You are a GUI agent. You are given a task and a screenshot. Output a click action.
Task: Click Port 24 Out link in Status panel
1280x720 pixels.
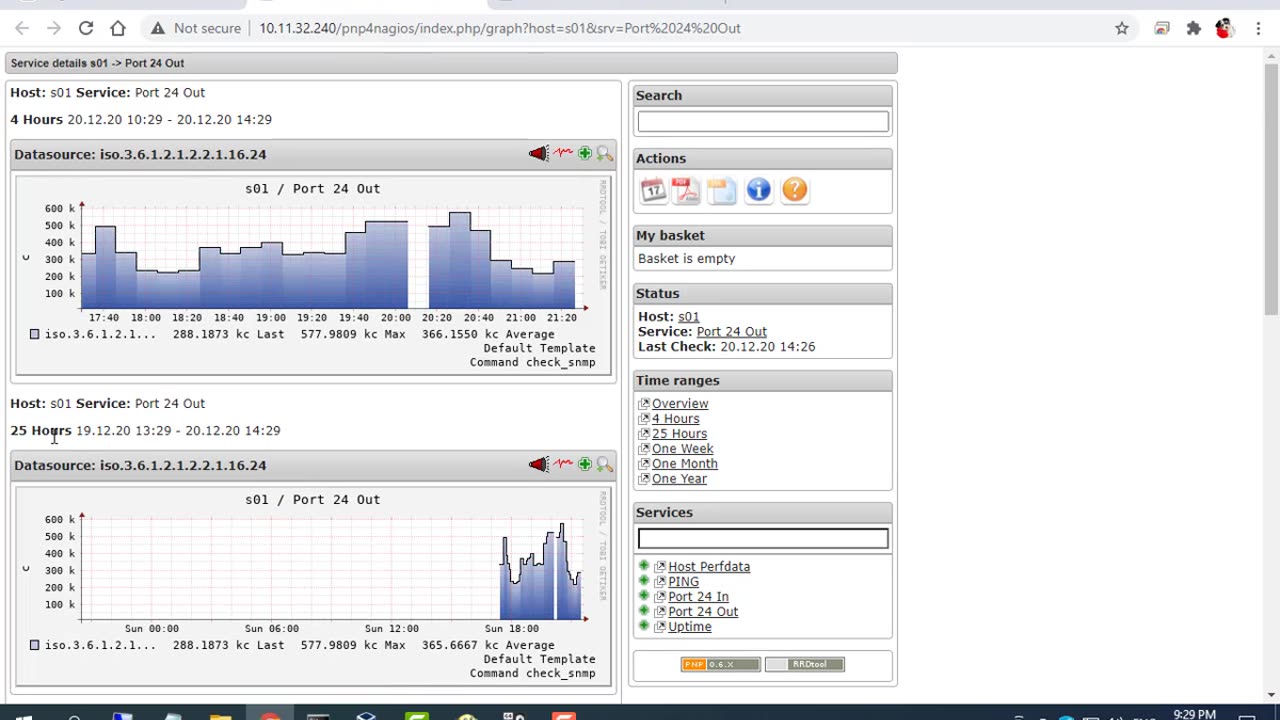(732, 332)
